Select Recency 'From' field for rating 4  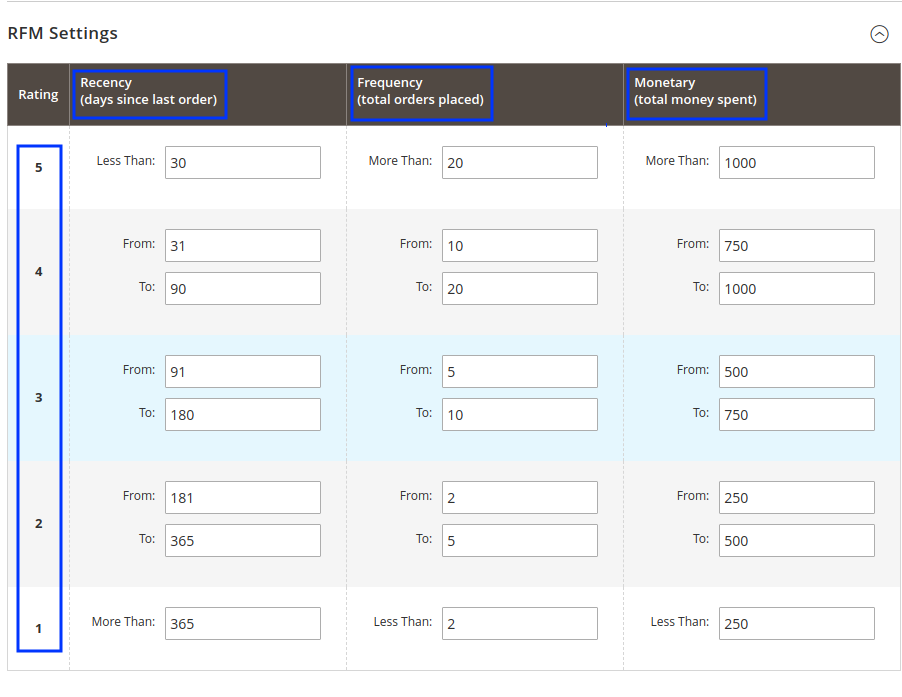pyautogui.click(x=243, y=246)
